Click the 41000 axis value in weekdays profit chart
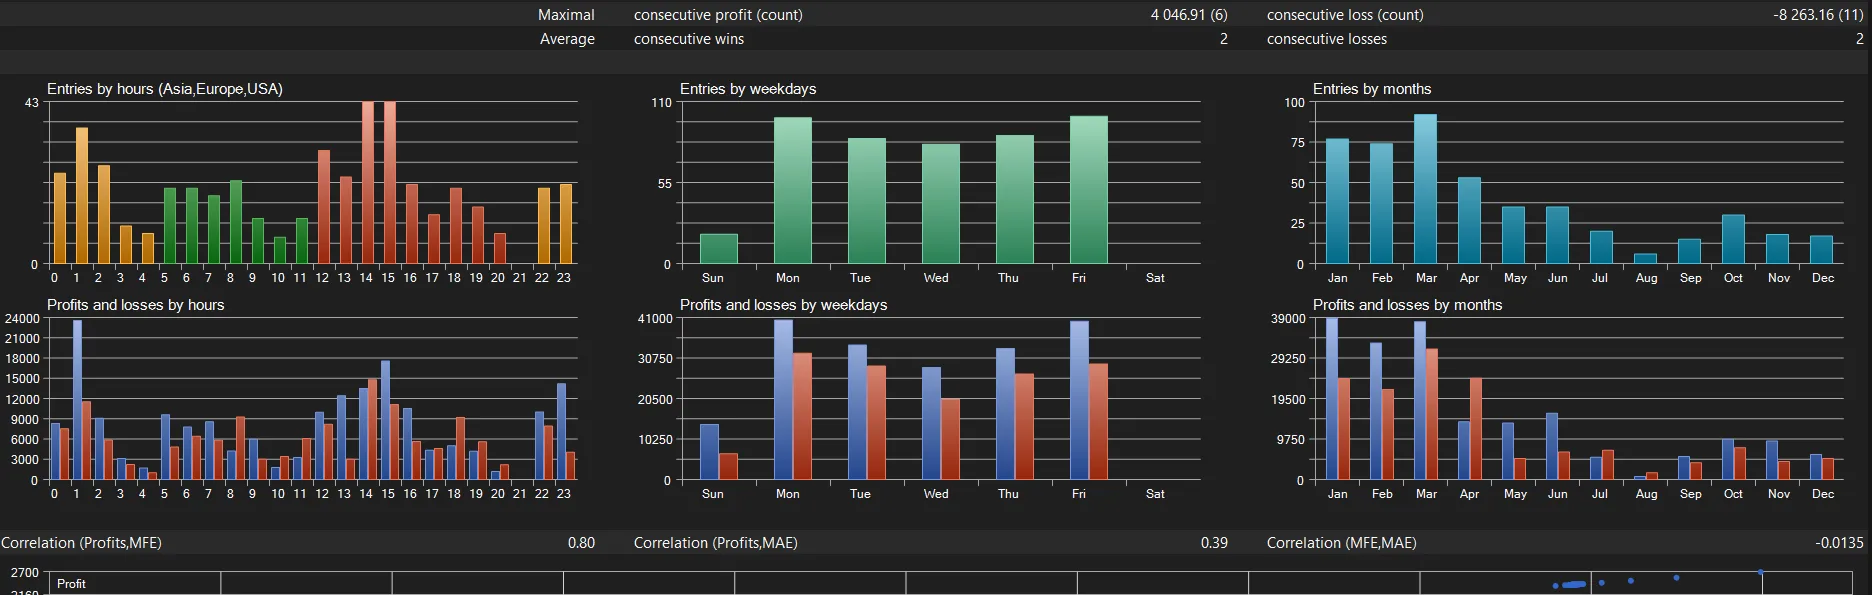 [x=655, y=319]
